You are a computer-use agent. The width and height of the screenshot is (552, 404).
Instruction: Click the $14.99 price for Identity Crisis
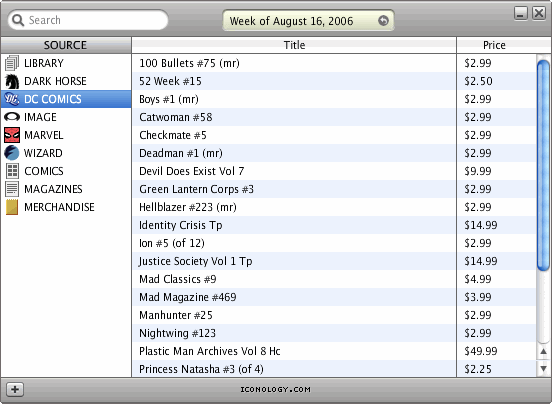click(481, 225)
